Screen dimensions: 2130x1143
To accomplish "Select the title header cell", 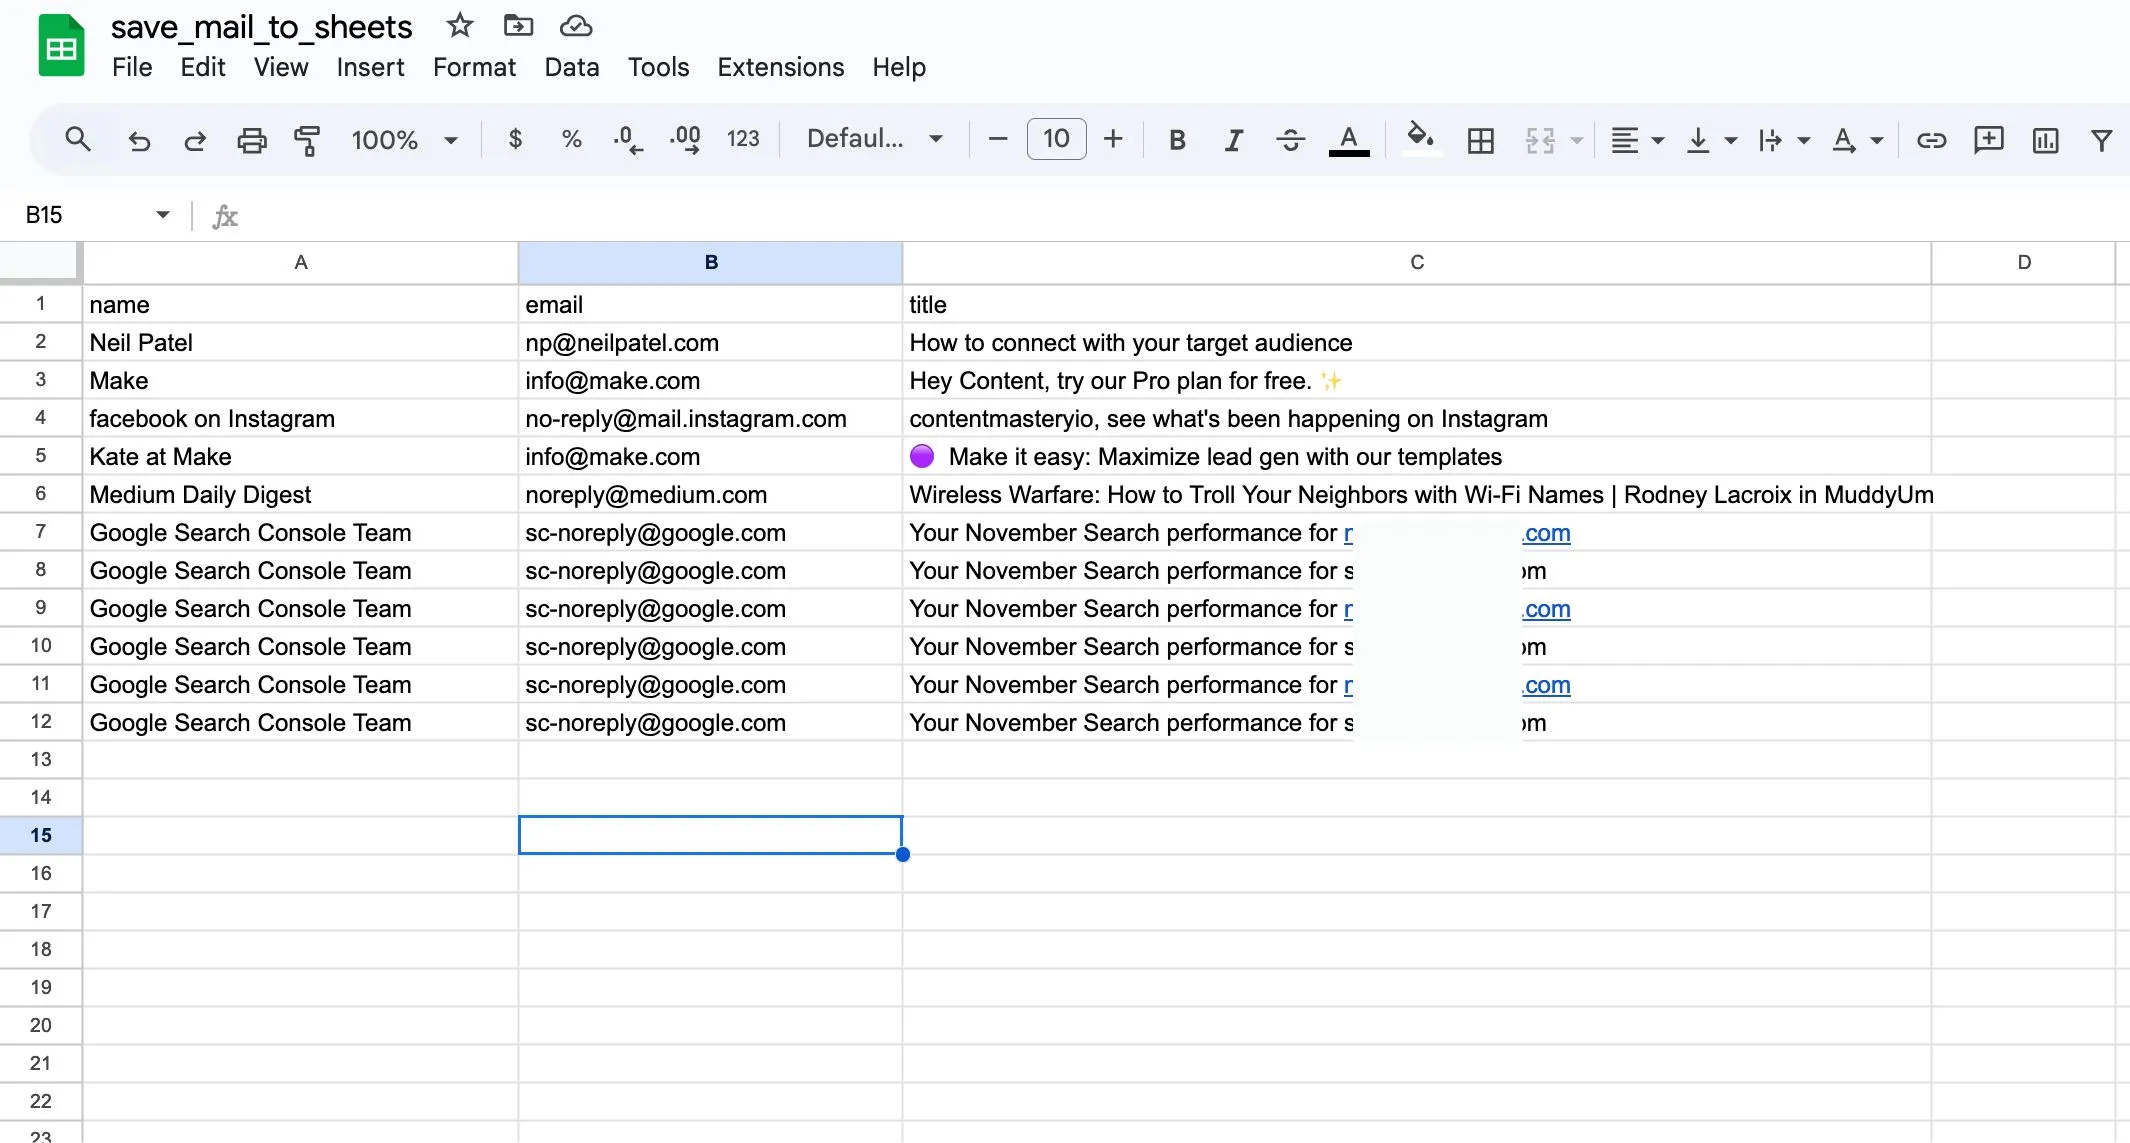I will [x=1417, y=305].
